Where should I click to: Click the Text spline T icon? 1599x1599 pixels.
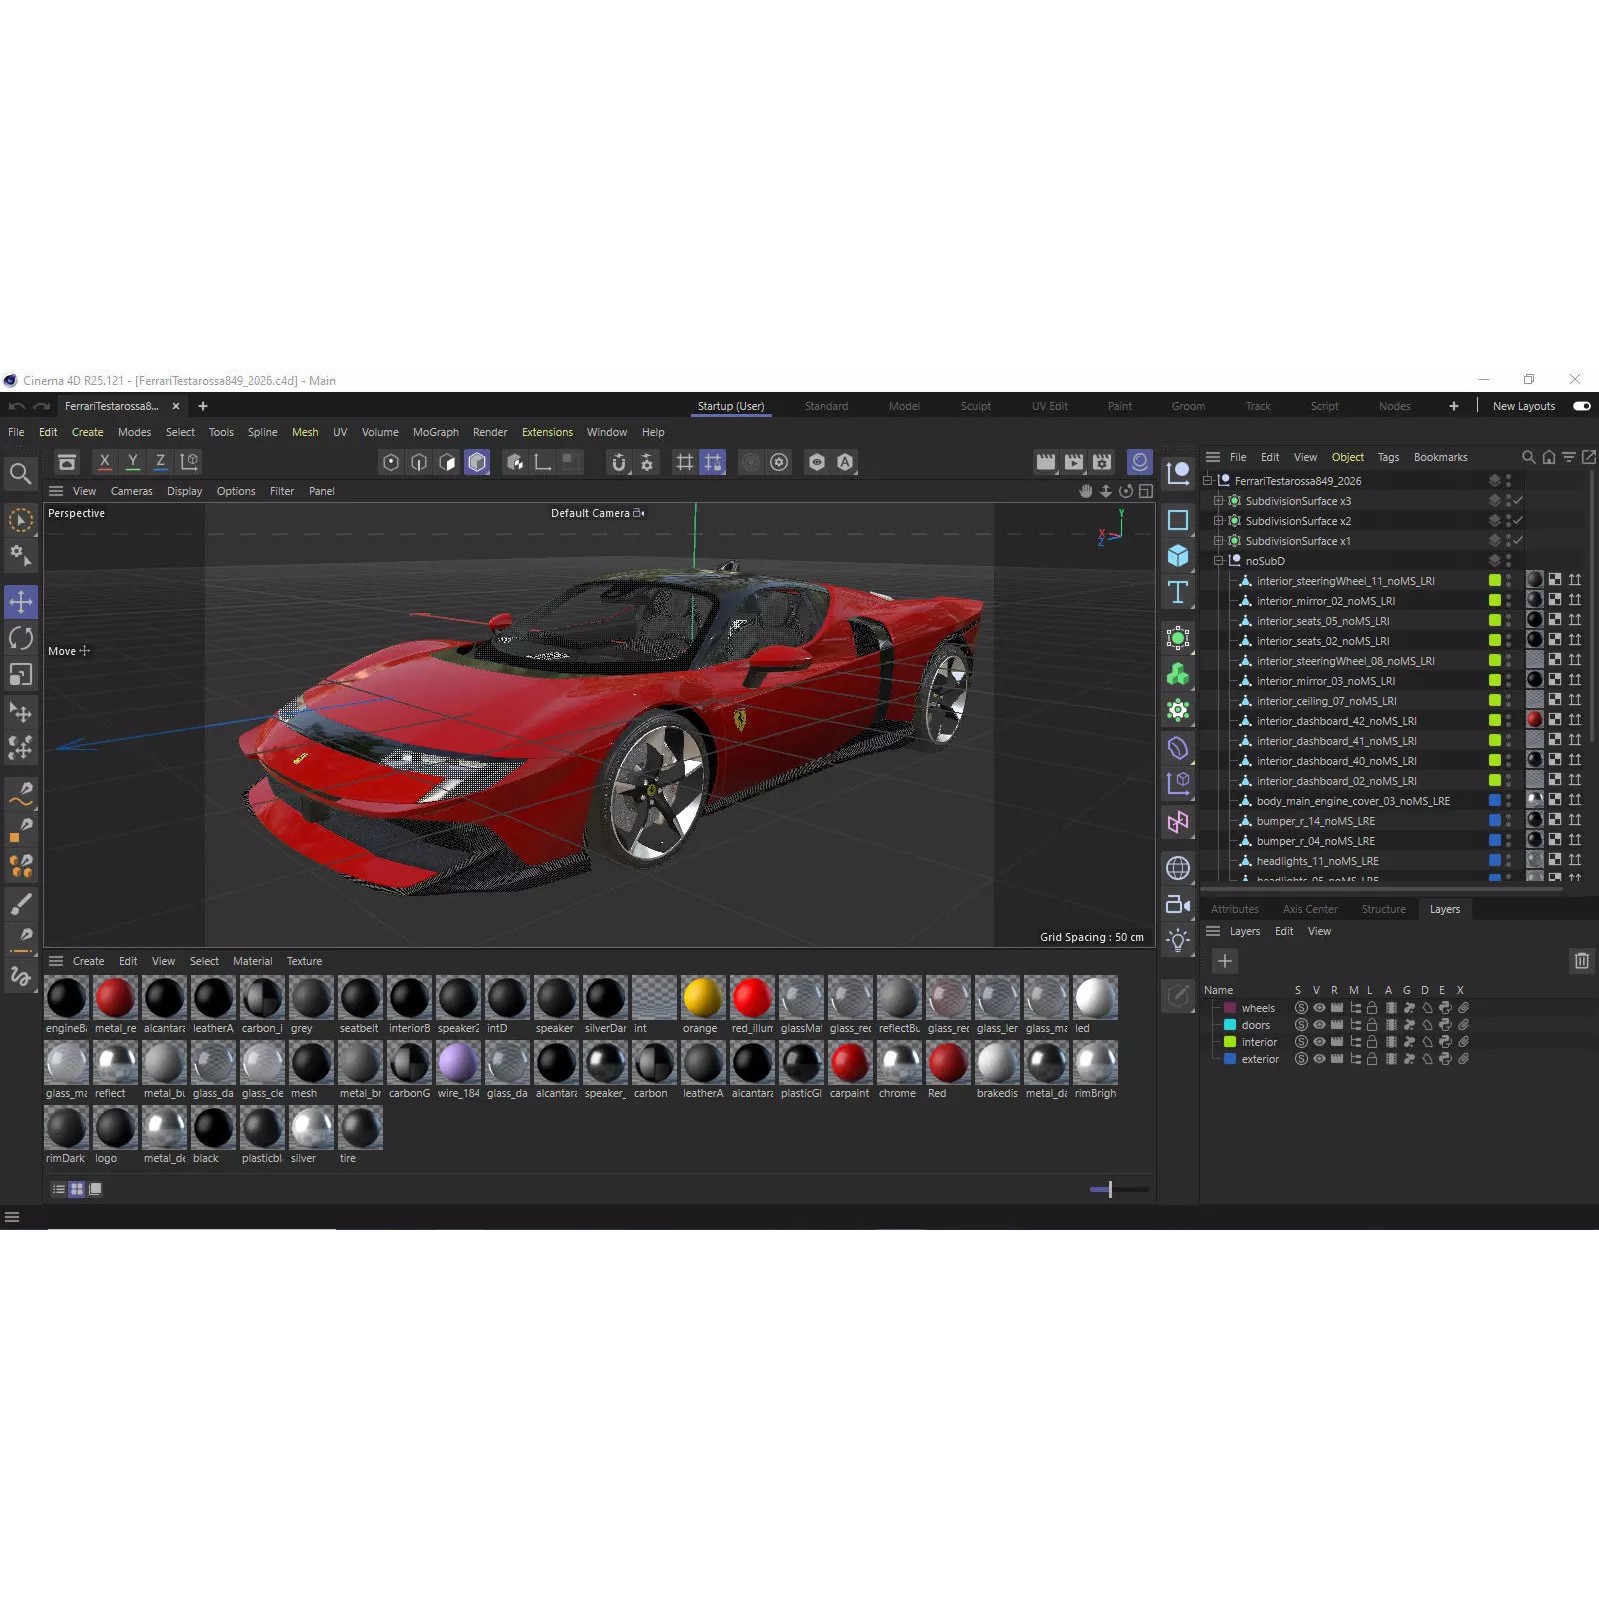coord(1178,592)
